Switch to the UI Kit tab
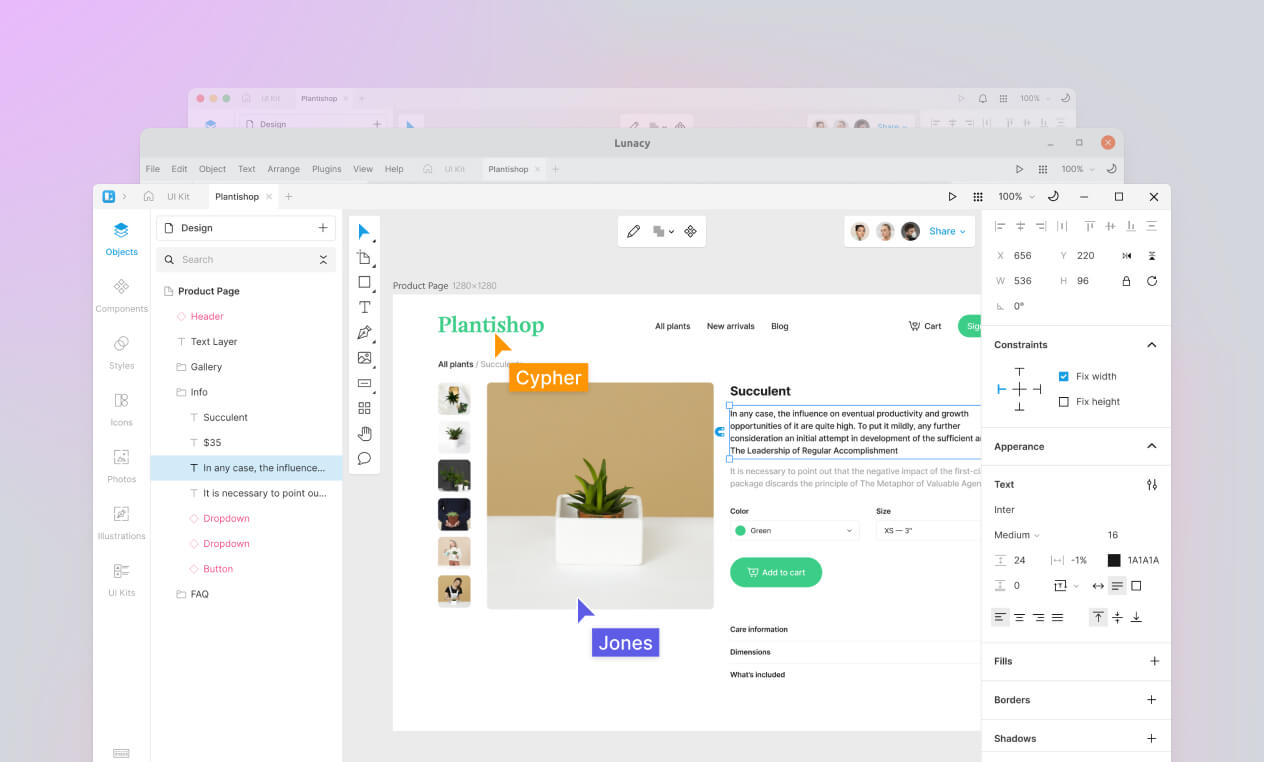This screenshot has width=1264, height=762. click(178, 197)
